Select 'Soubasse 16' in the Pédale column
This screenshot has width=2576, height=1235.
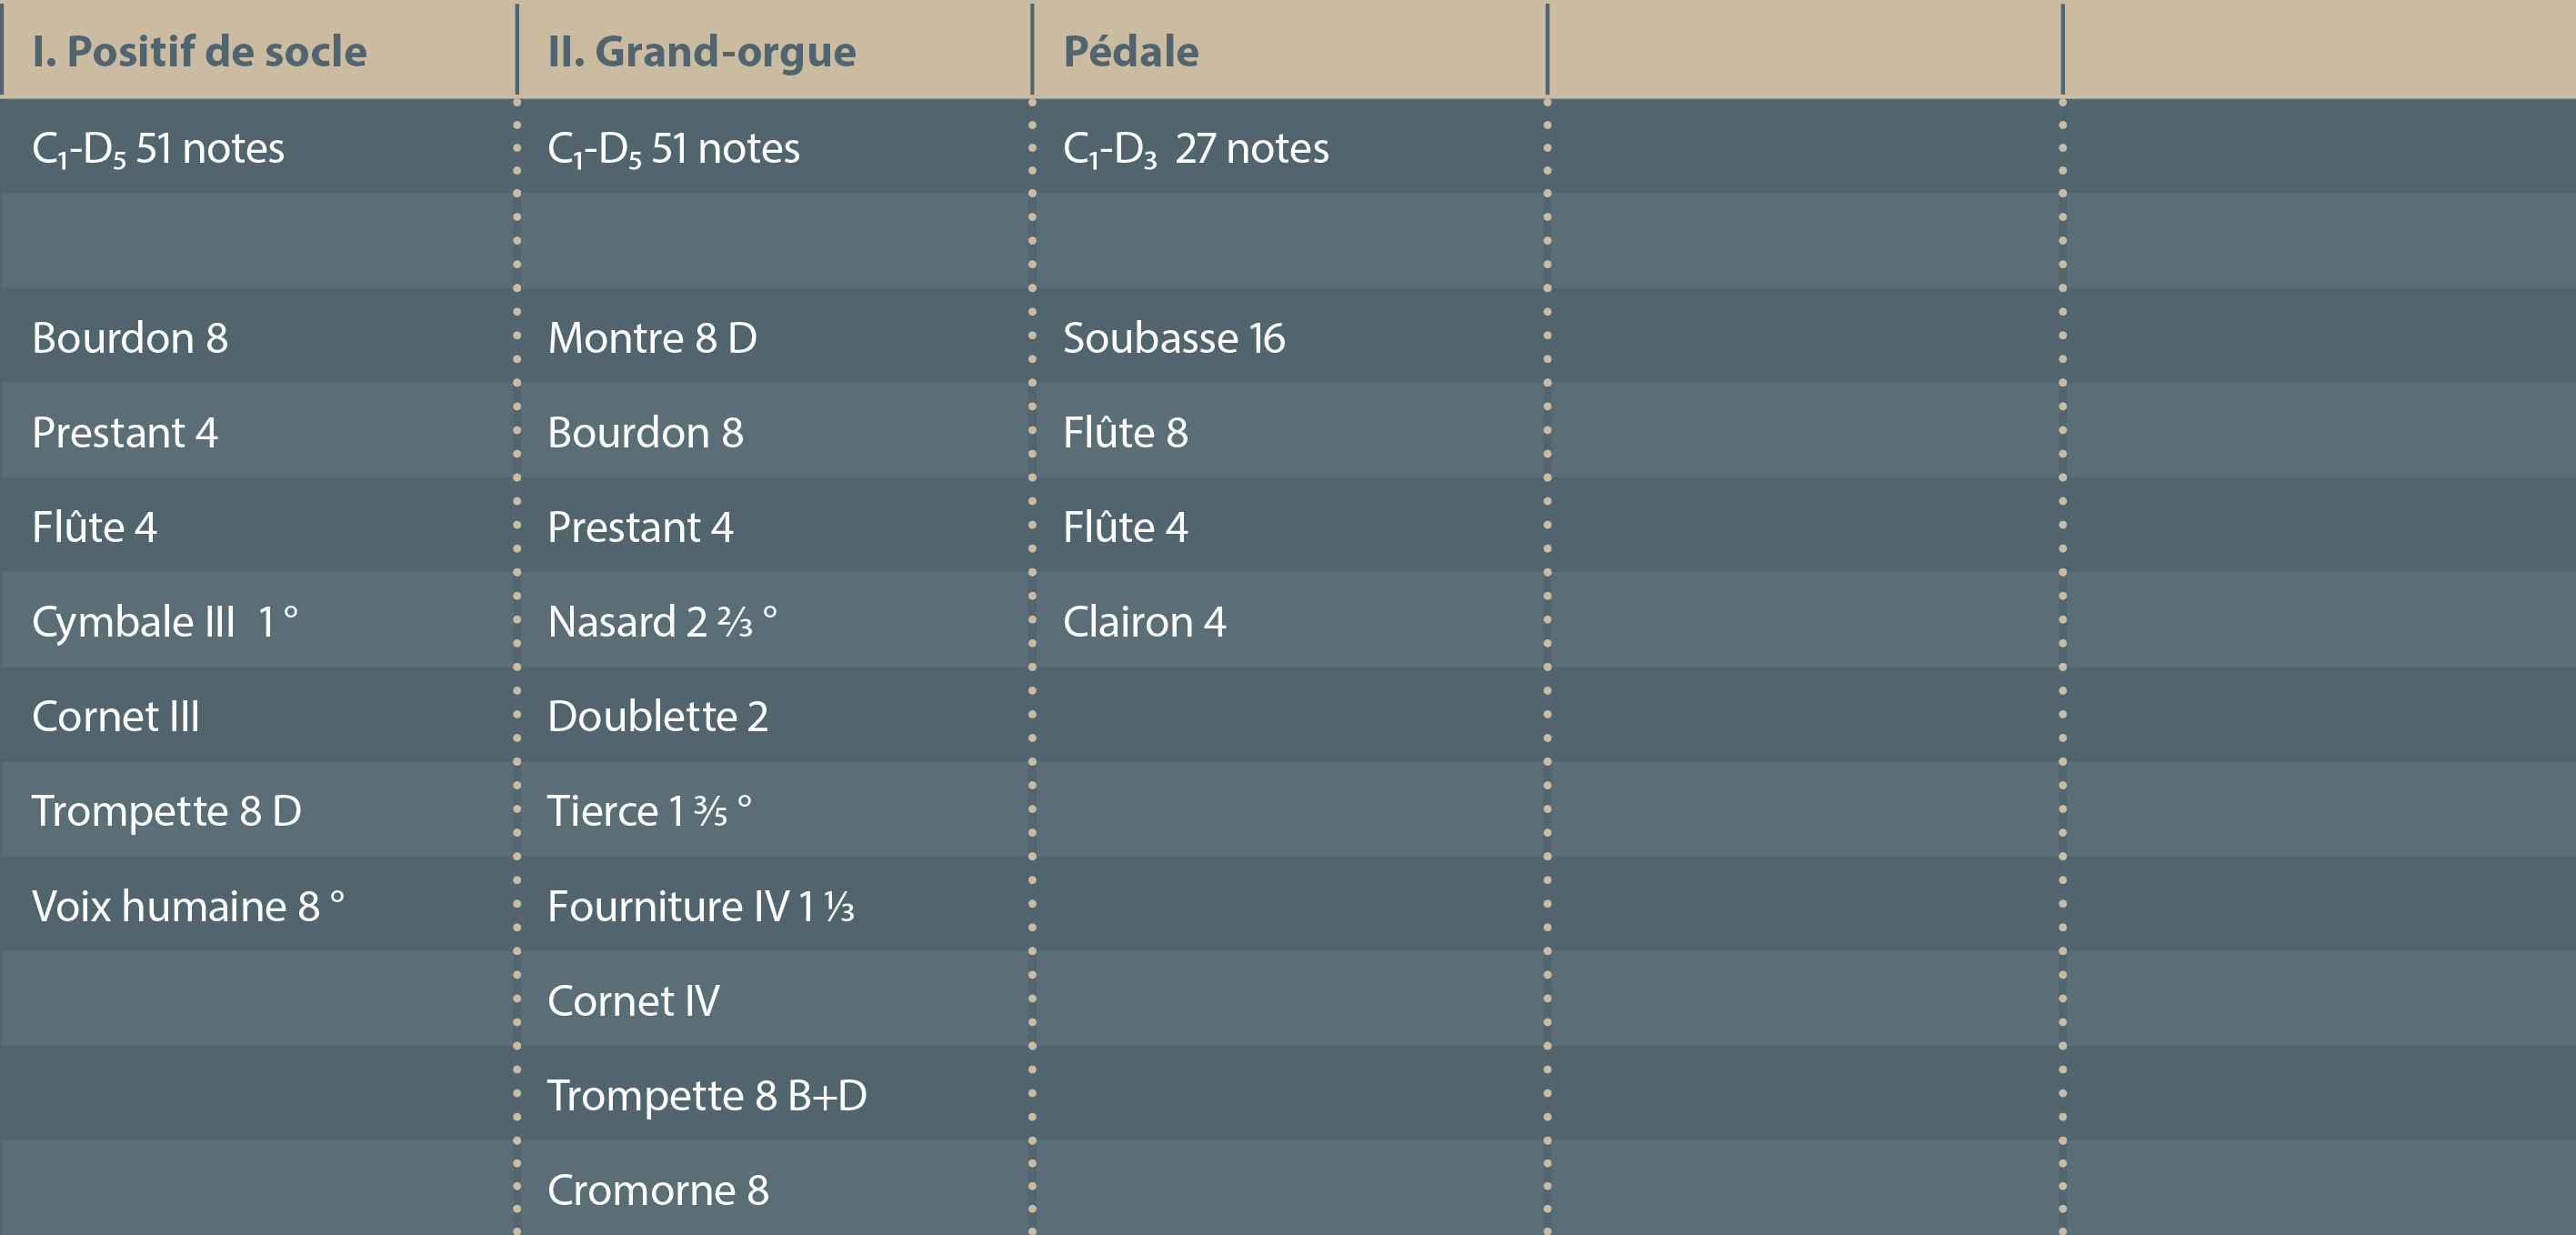pos(1173,338)
